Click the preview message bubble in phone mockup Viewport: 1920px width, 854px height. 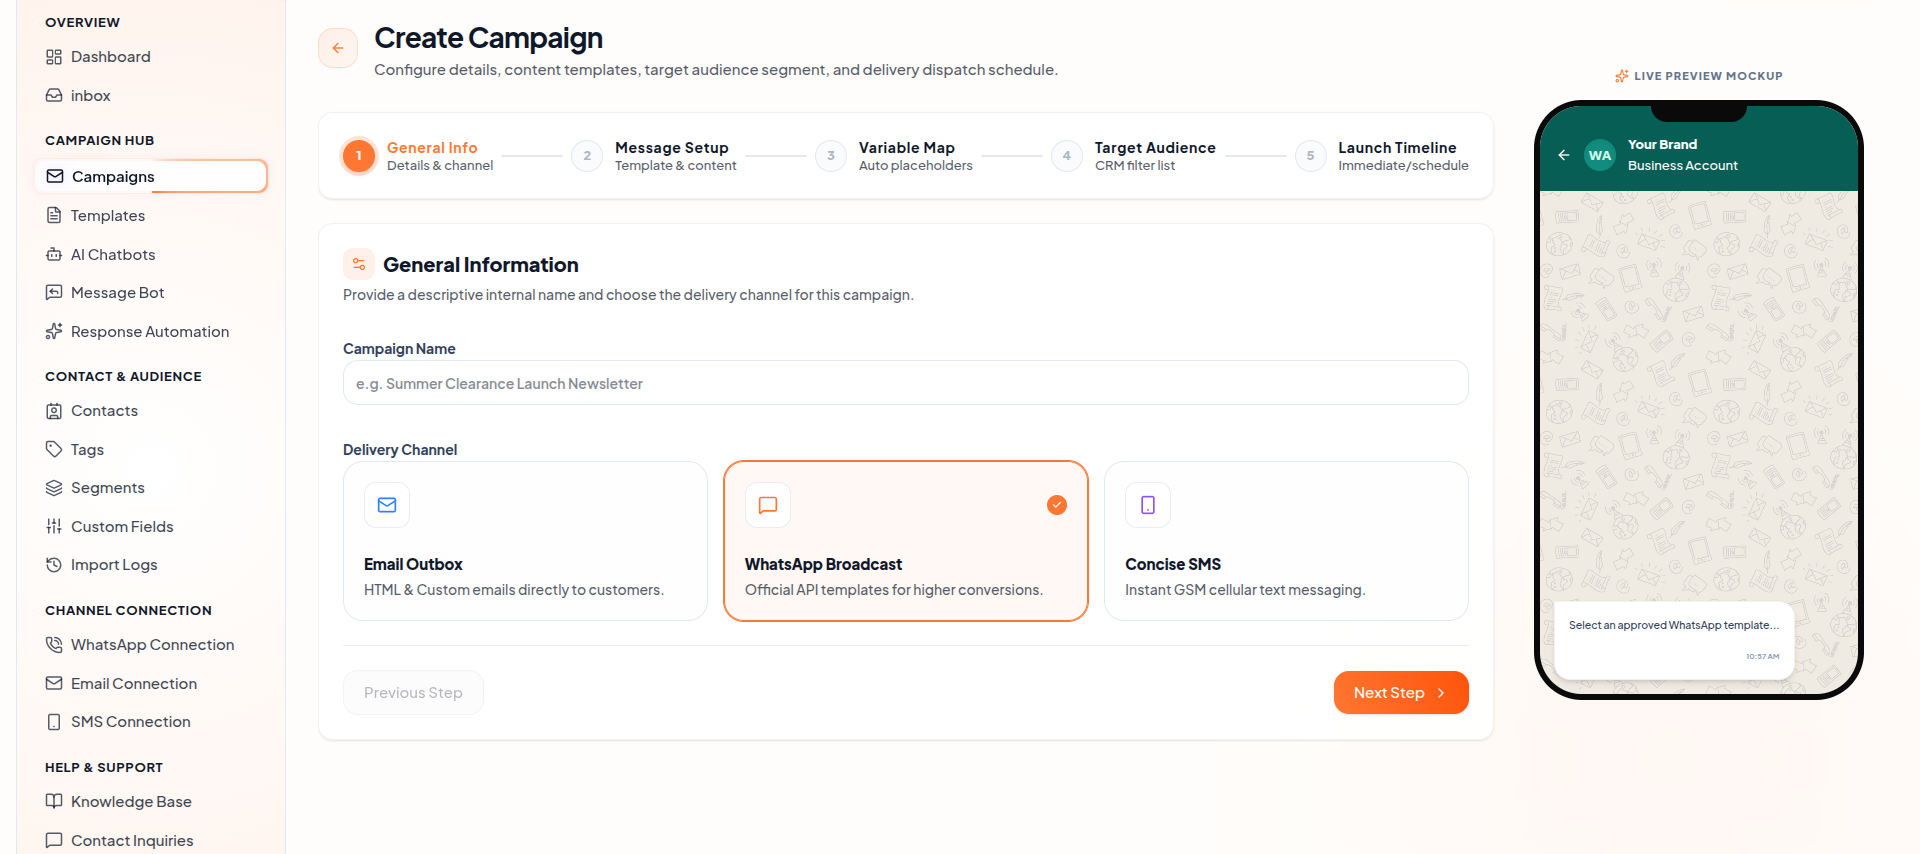1674,641
